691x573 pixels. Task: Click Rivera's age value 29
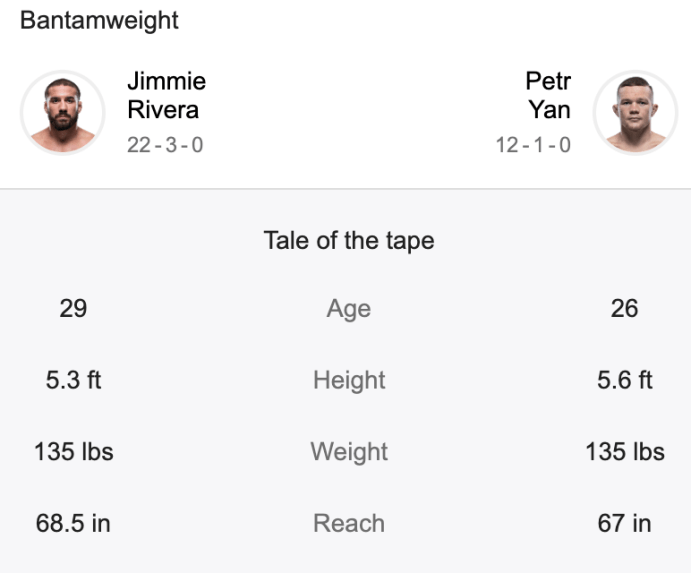pos(73,308)
